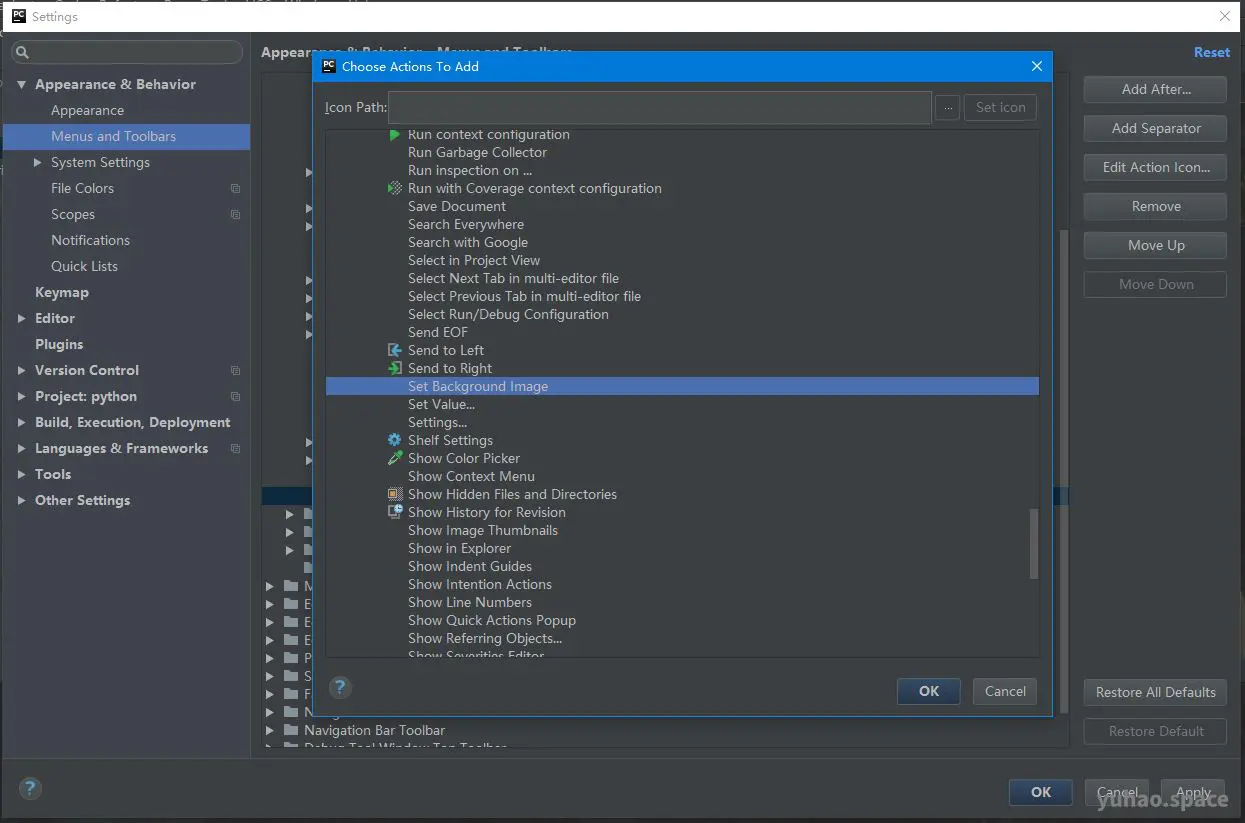The width and height of the screenshot is (1245, 823).
Task: Expand Build, Execution, Deployment section
Action: pos(21,422)
